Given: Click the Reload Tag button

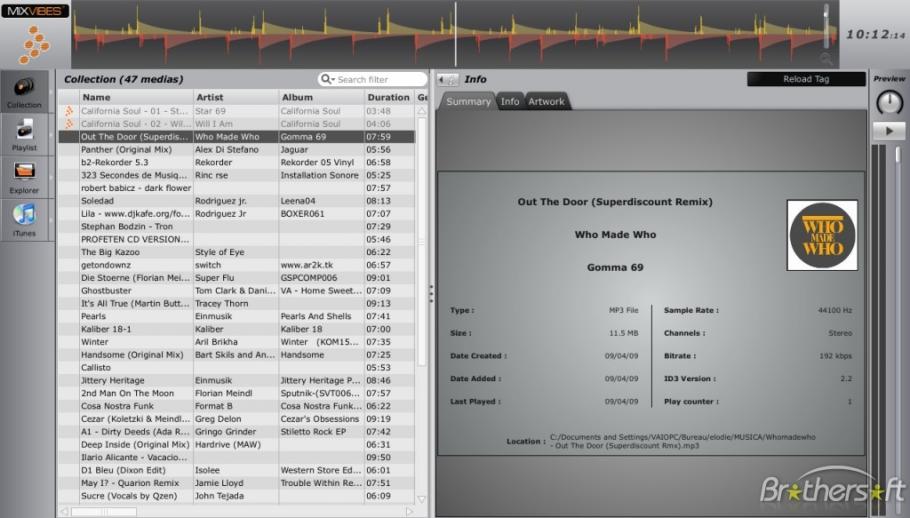Looking at the screenshot, I should pyautogui.click(x=806, y=79).
